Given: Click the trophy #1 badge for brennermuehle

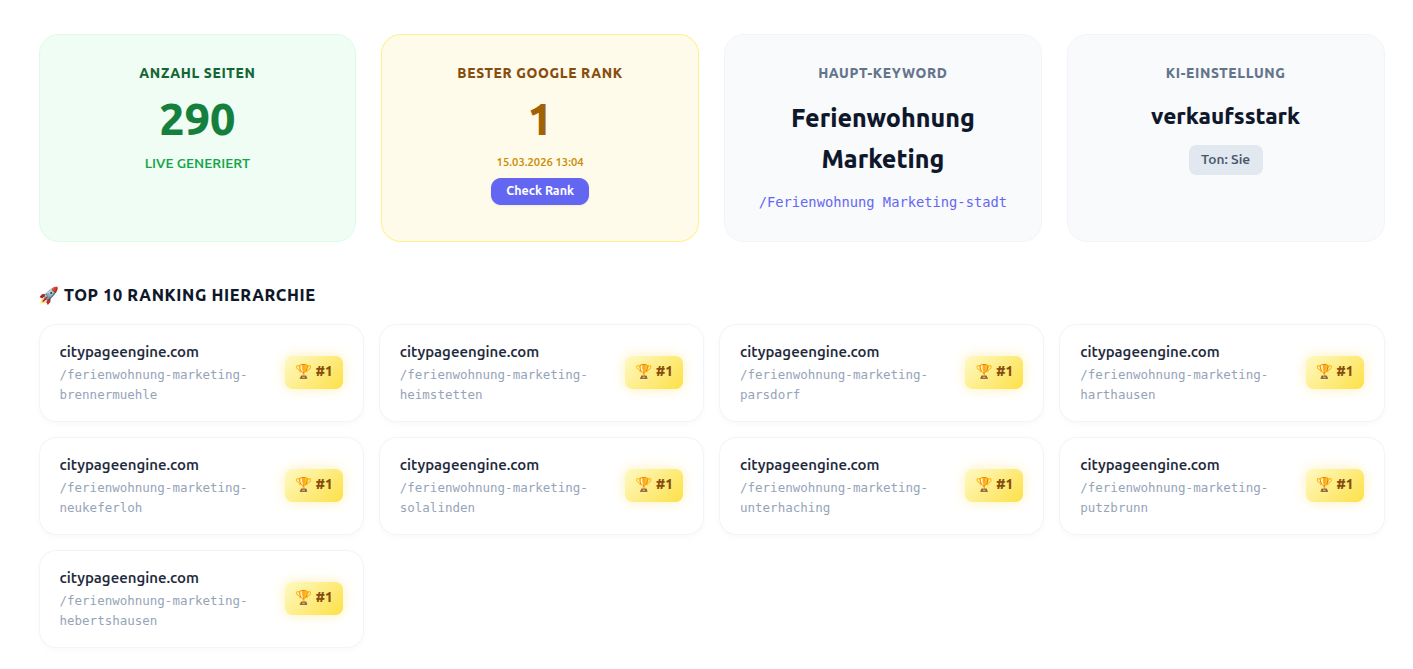Looking at the screenshot, I should coord(314,372).
